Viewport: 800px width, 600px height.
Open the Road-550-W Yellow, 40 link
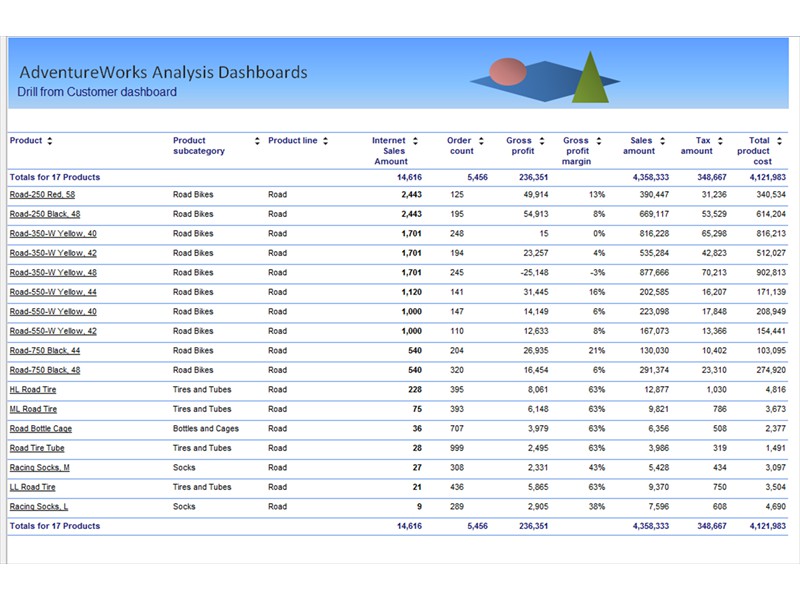(53, 312)
